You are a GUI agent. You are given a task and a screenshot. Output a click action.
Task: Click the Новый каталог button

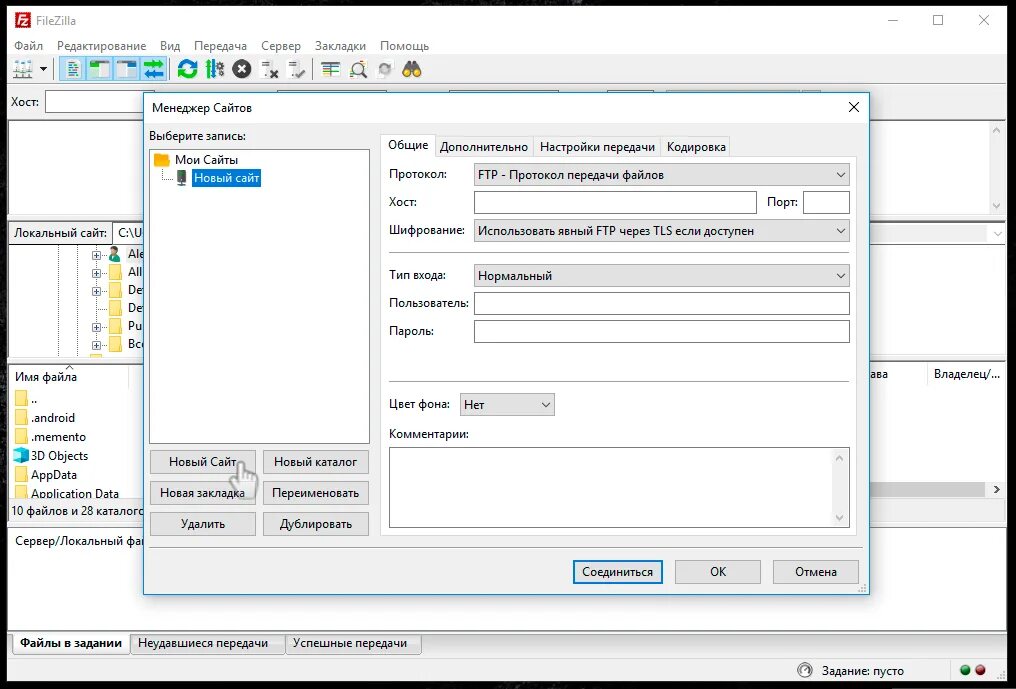(x=316, y=462)
